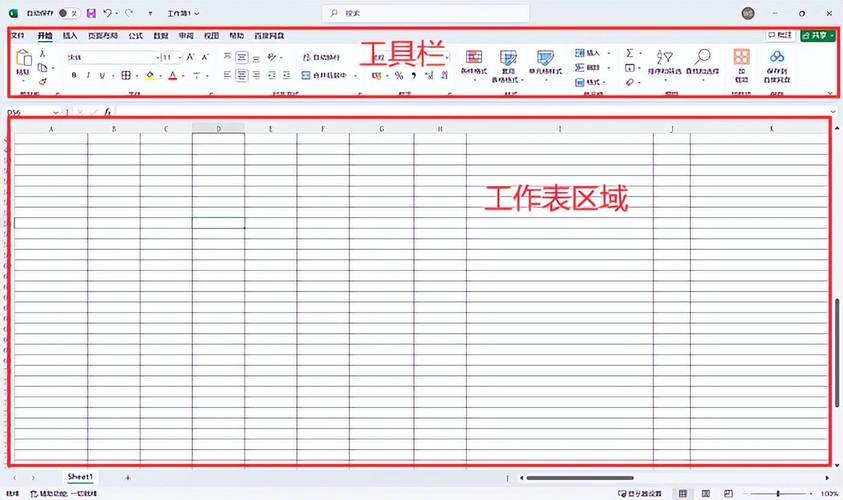
Task: Open the Merge and Center dropdown arrow
Action: [356, 76]
